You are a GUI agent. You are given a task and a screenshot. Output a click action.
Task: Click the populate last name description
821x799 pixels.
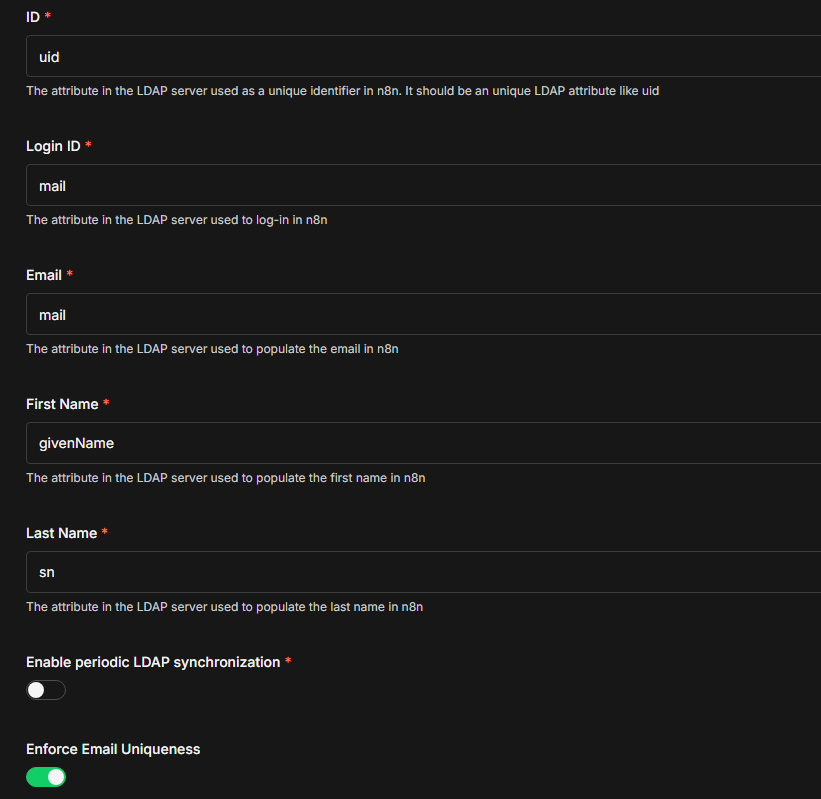[224, 607]
